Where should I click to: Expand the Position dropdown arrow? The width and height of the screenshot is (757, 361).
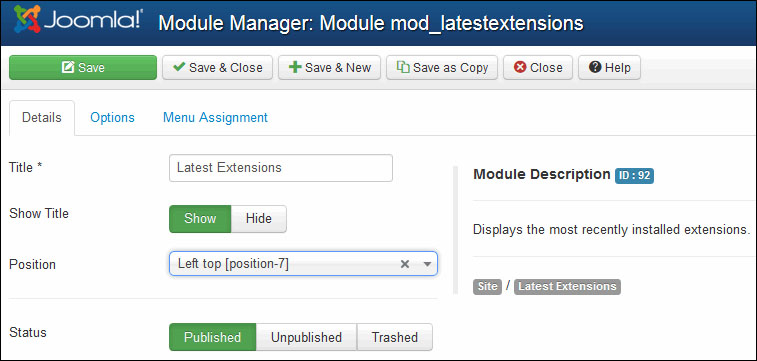427,264
